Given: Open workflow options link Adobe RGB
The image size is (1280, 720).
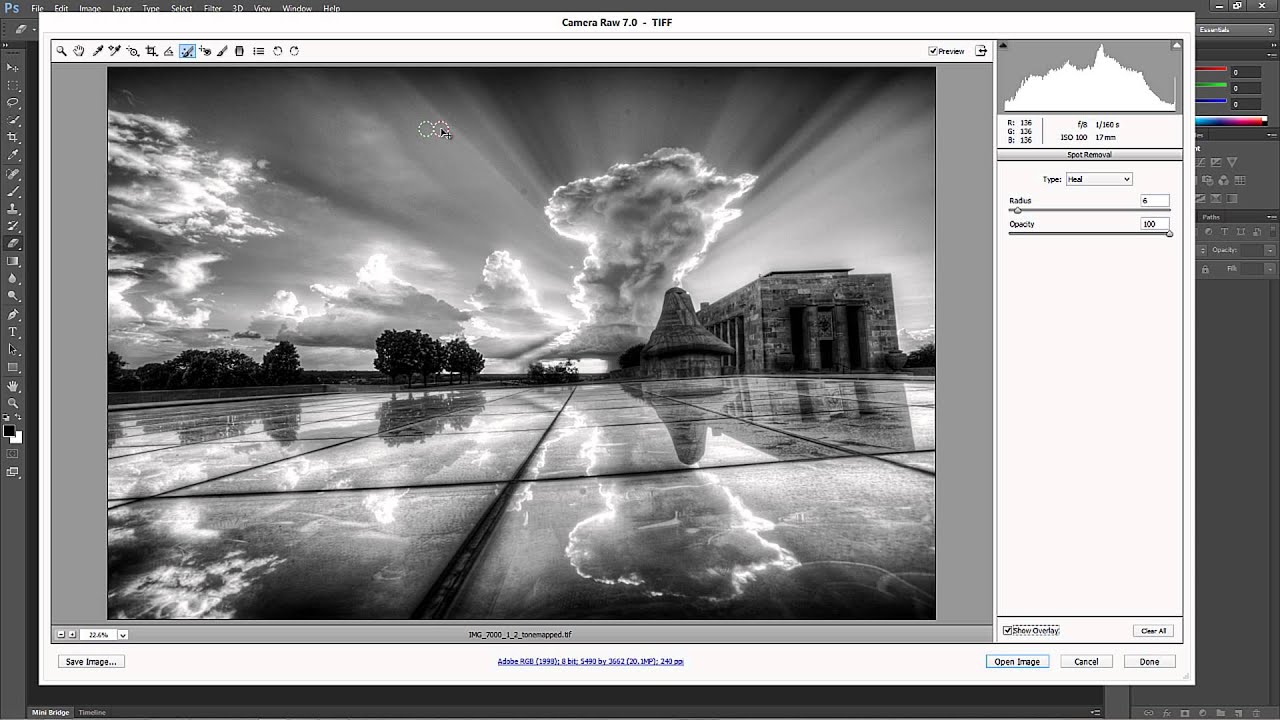Looking at the screenshot, I should click(590, 662).
